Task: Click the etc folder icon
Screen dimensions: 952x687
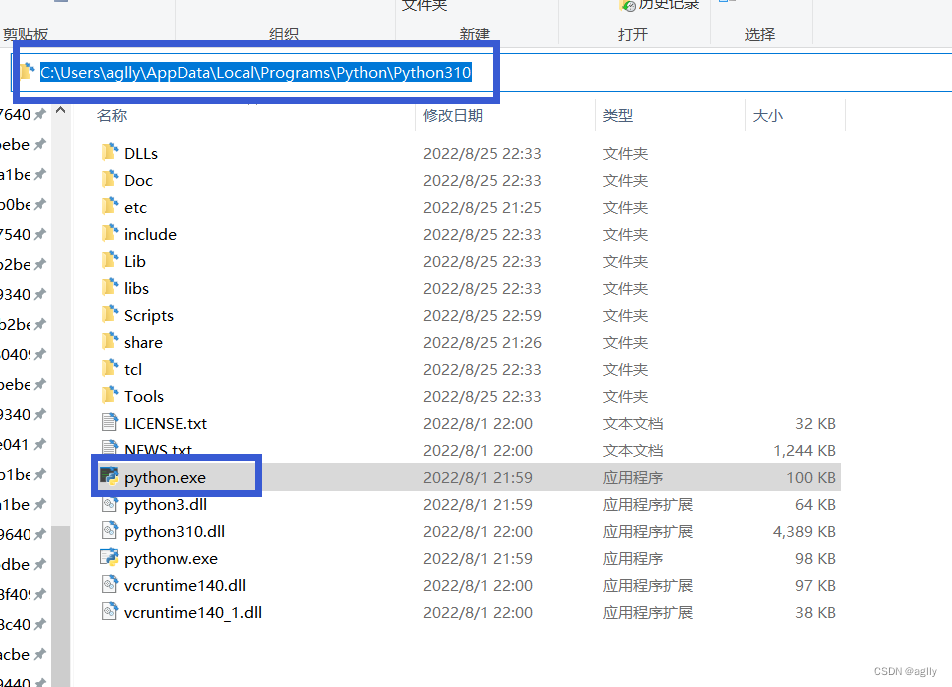Action: 110,206
